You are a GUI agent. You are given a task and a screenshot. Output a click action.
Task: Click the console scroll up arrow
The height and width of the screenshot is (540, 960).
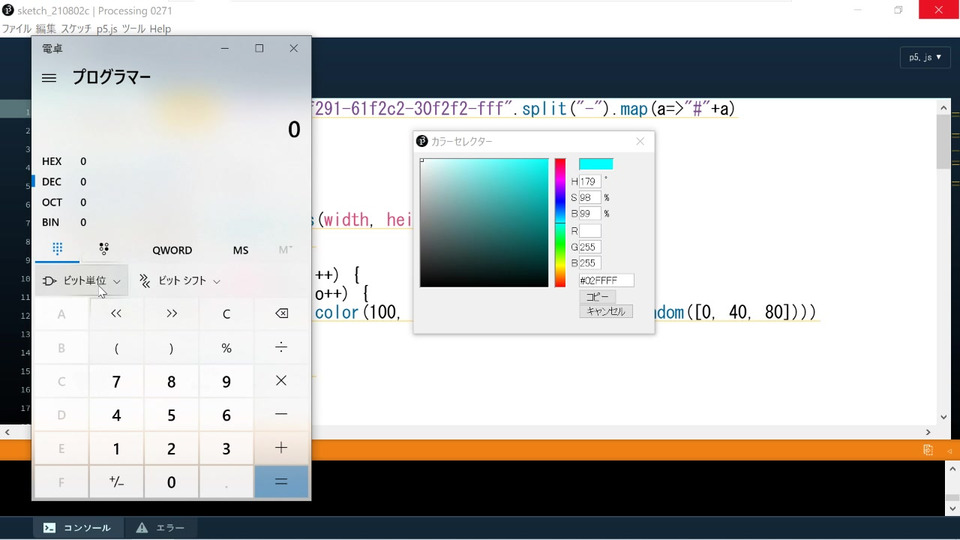pos(952,470)
